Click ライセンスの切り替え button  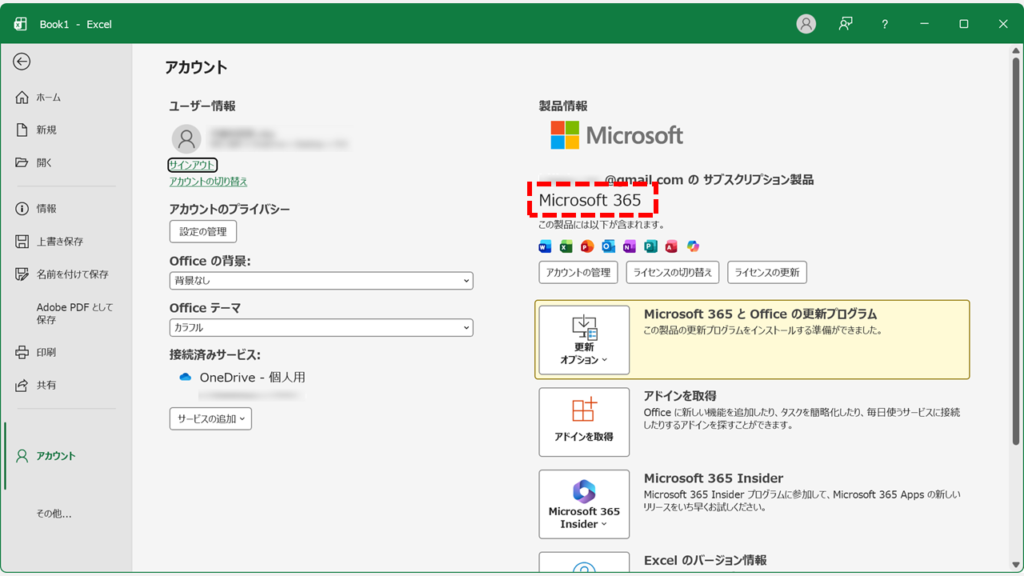tap(673, 272)
